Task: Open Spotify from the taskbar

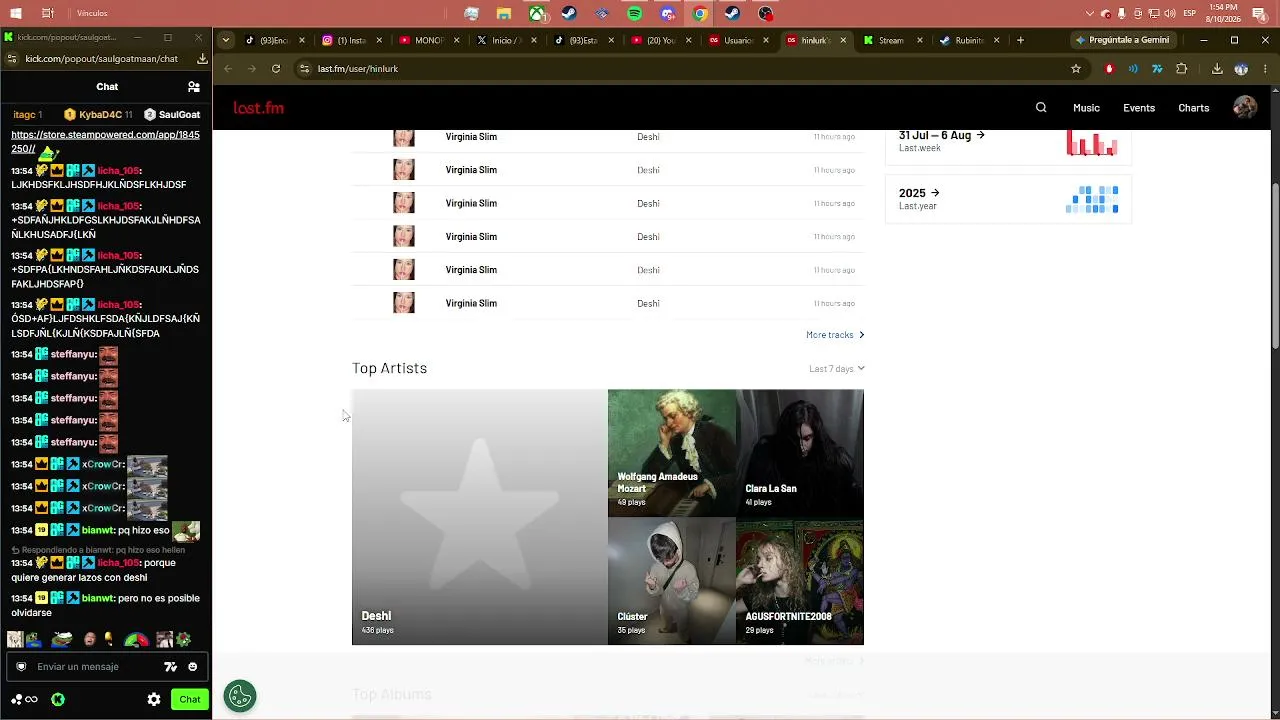Action: 635,14
